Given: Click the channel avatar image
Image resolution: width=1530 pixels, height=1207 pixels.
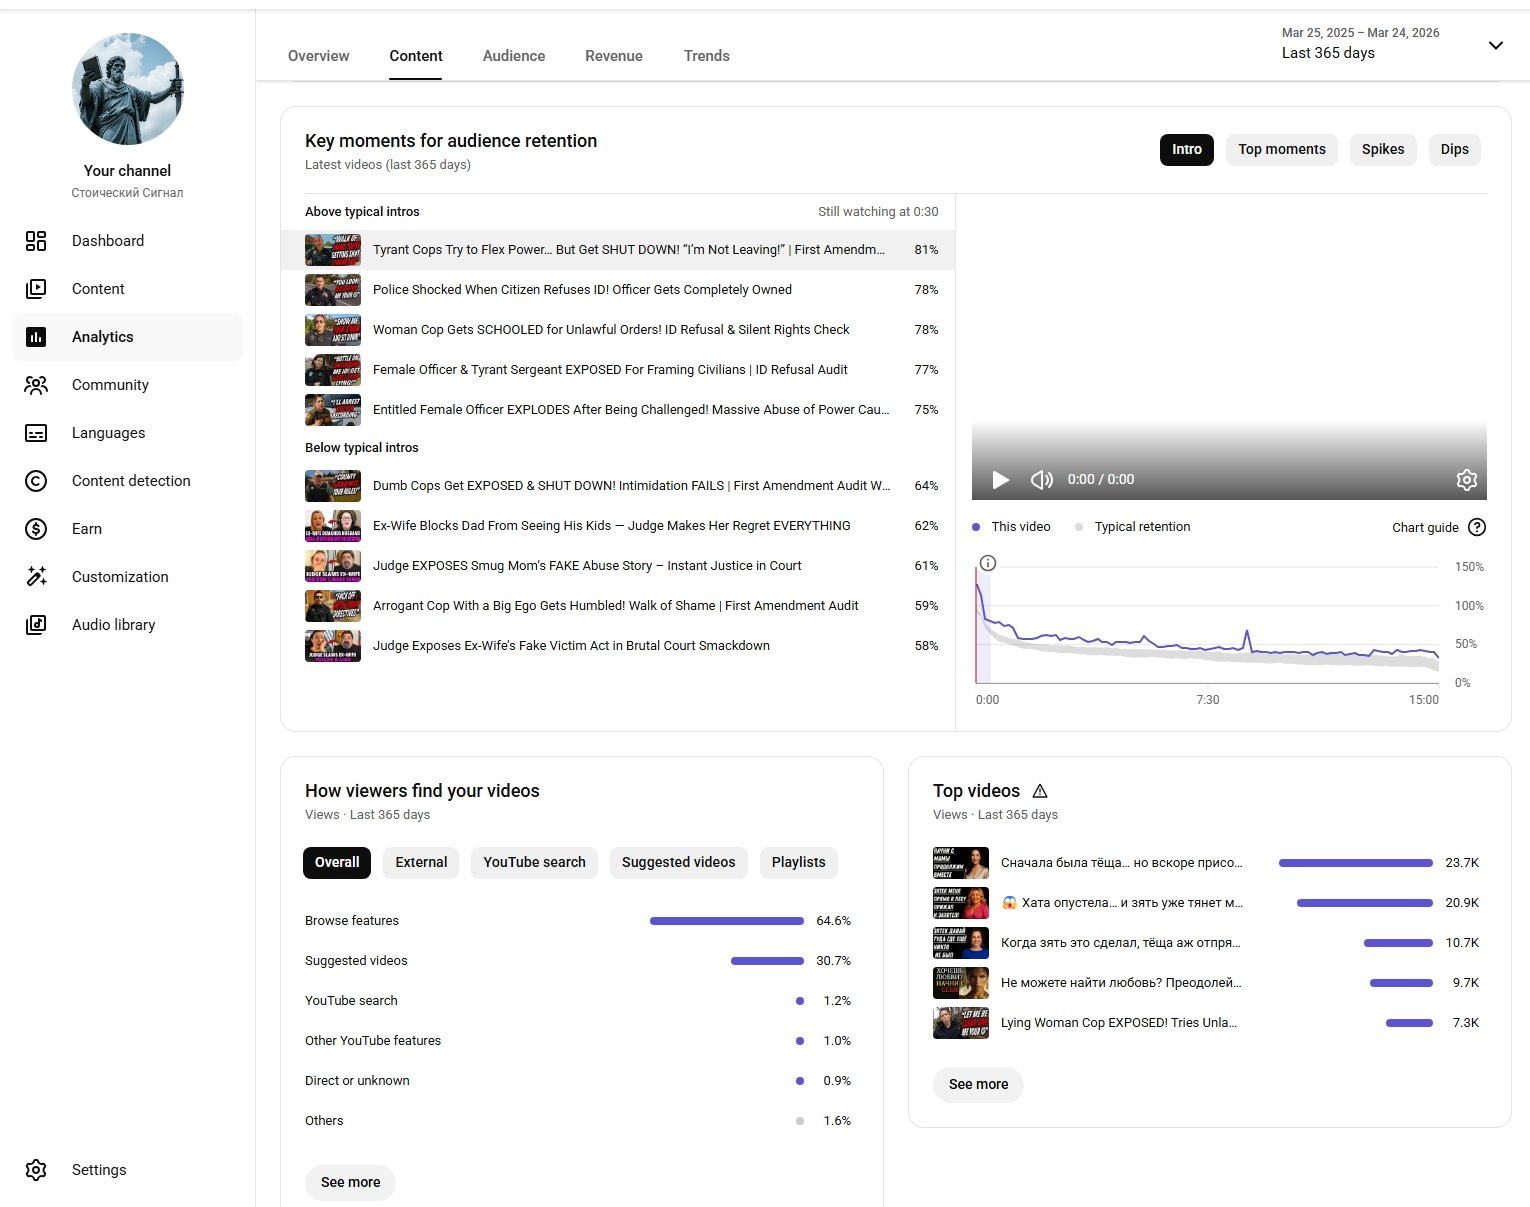Looking at the screenshot, I should point(128,89).
